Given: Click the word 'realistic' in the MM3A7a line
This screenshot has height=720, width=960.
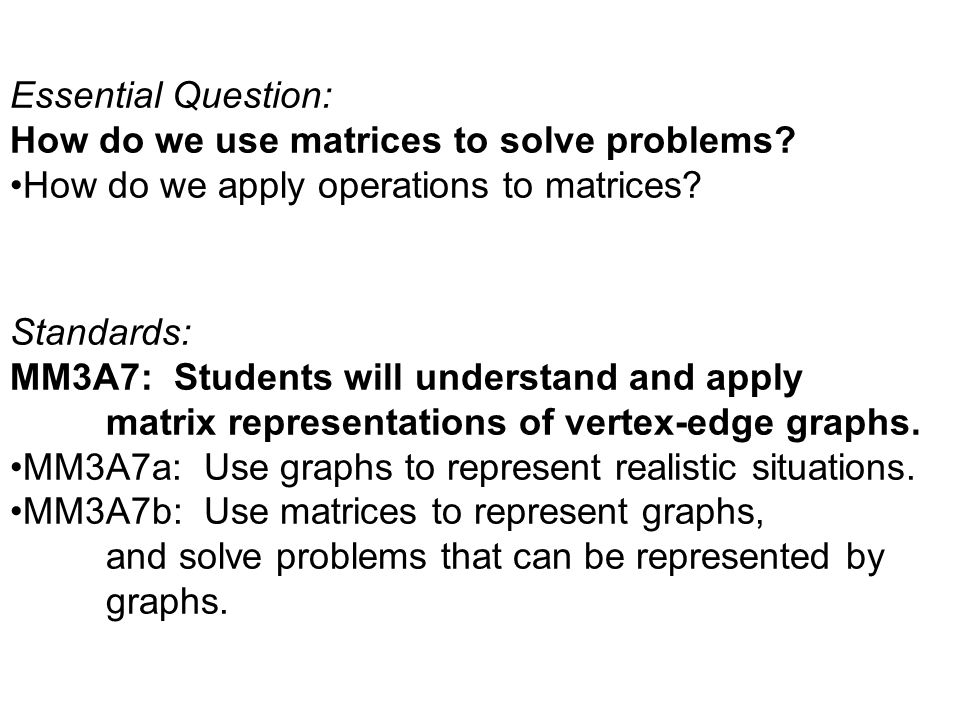Looking at the screenshot, I should 675,468.
